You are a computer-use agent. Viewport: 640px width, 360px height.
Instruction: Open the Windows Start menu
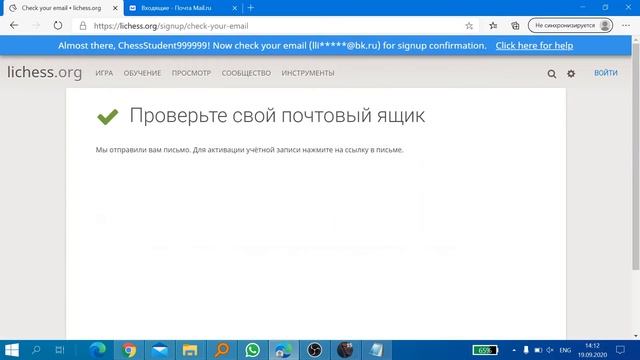pos(11,350)
